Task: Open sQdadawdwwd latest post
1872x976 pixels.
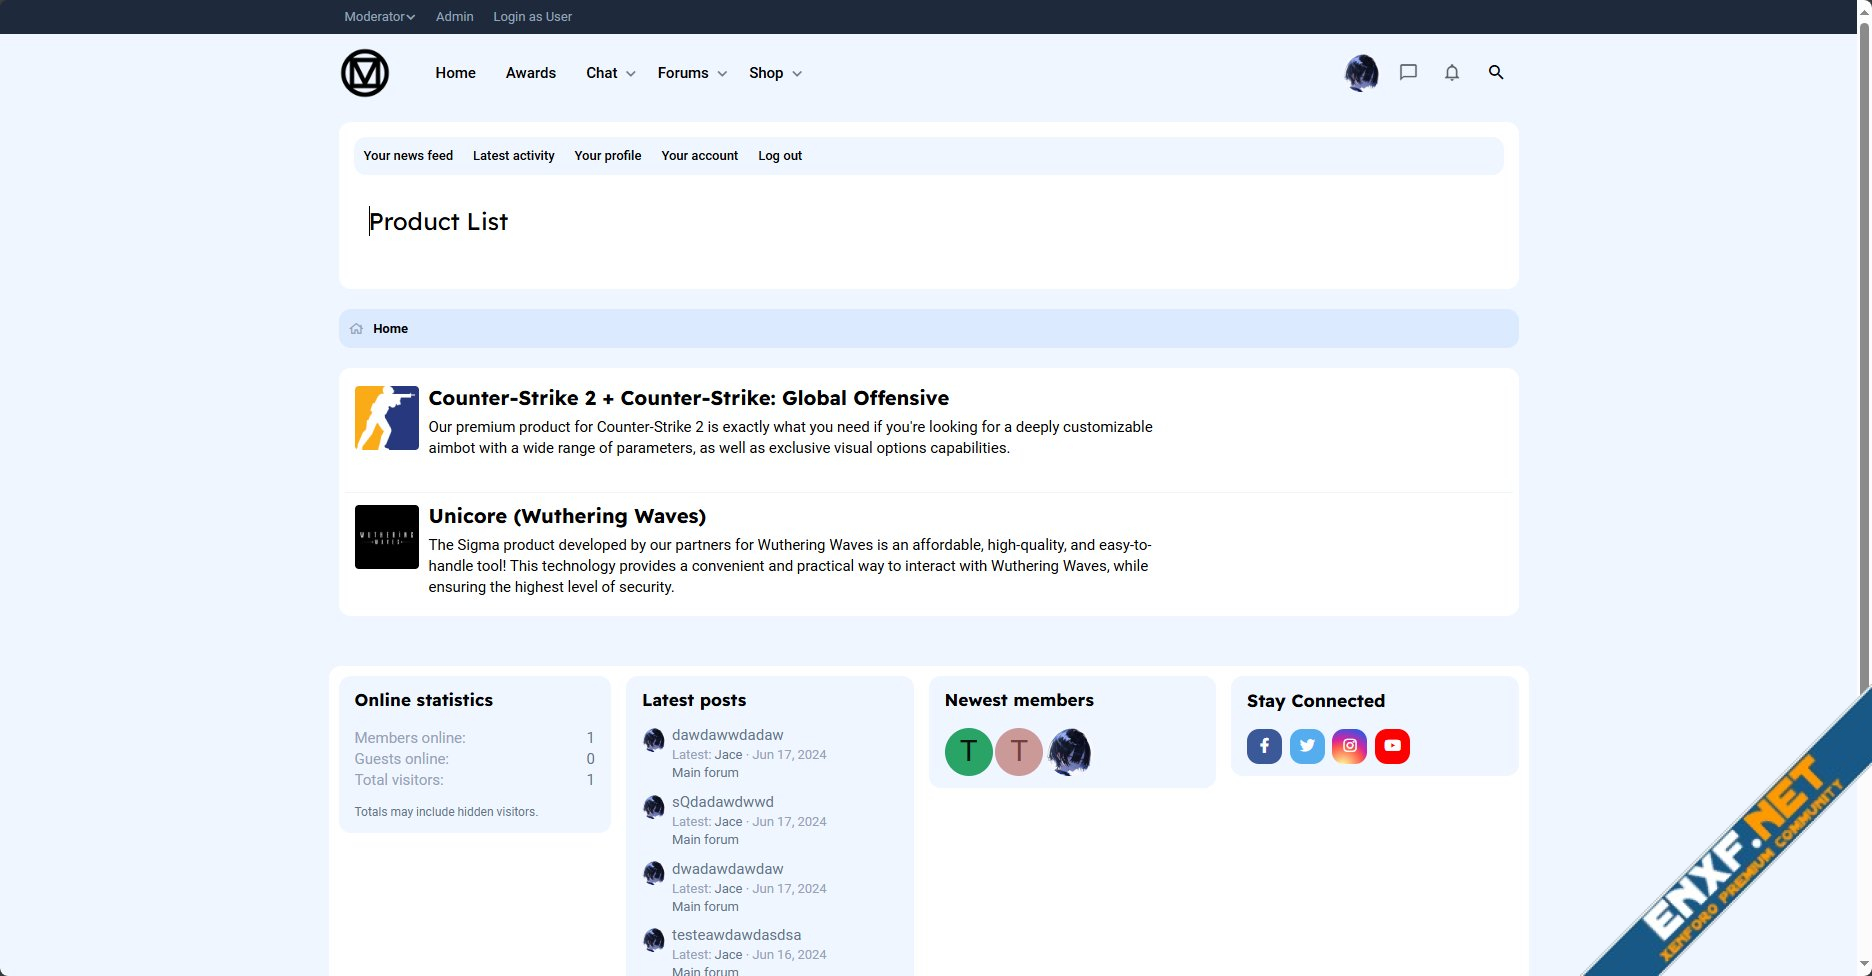Action: pos(723,802)
